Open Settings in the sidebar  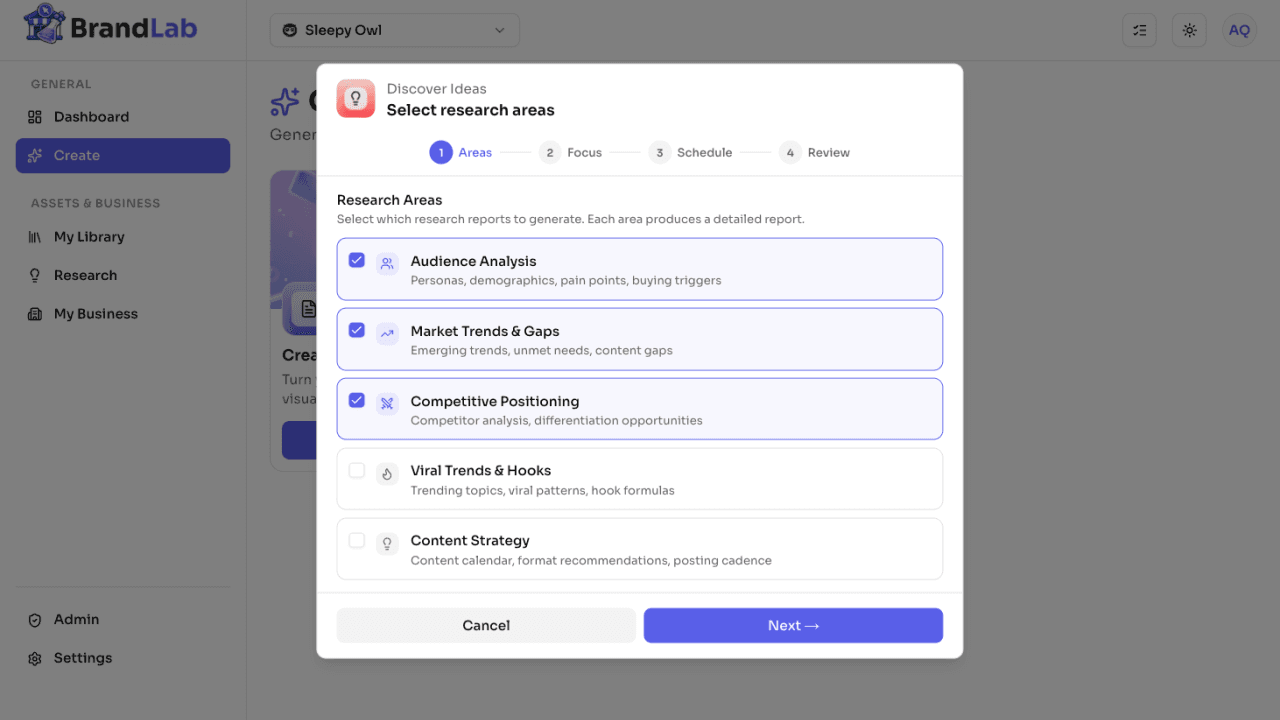pos(123,659)
